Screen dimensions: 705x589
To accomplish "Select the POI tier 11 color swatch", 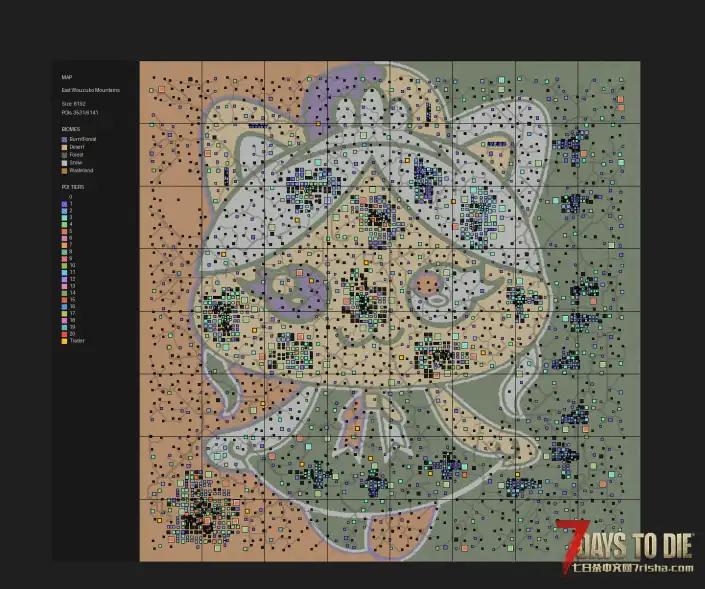I will (x=64, y=272).
